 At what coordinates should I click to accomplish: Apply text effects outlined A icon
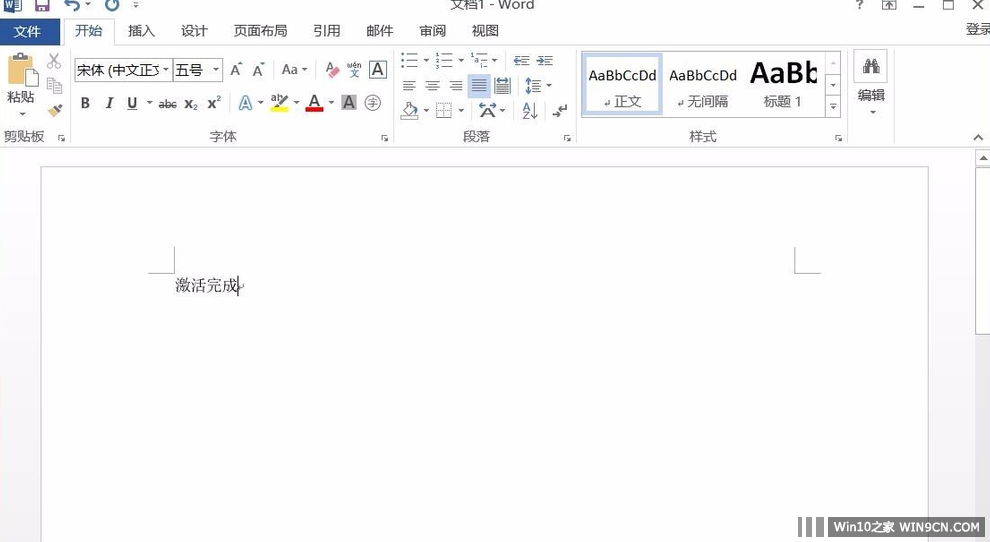click(x=245, y=102)
